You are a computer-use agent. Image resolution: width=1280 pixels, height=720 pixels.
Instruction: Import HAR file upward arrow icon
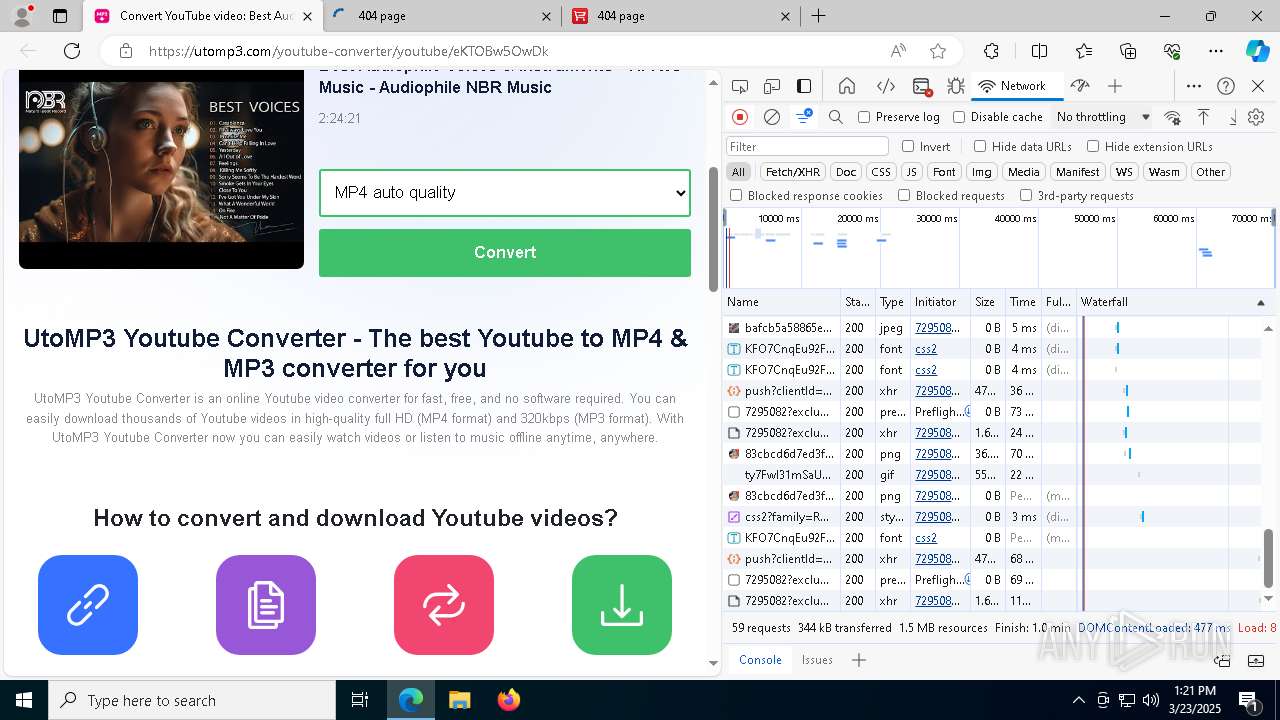[1203, 117]
